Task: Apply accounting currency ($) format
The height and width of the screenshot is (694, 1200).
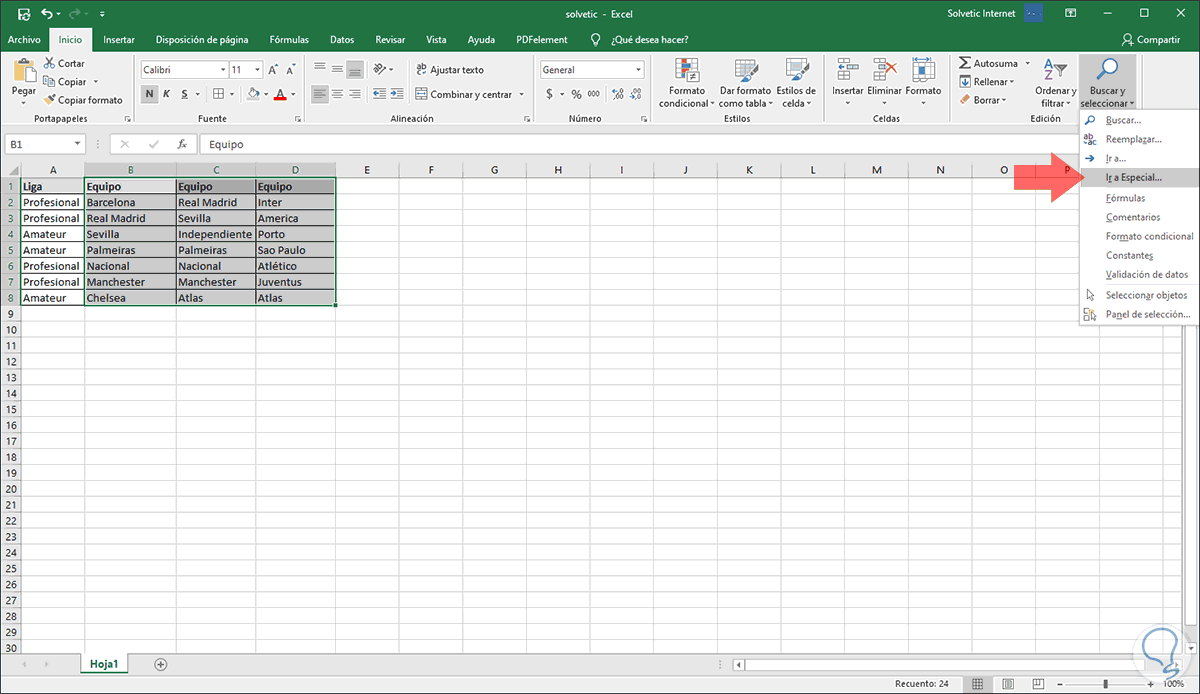Action: point(549,94)
